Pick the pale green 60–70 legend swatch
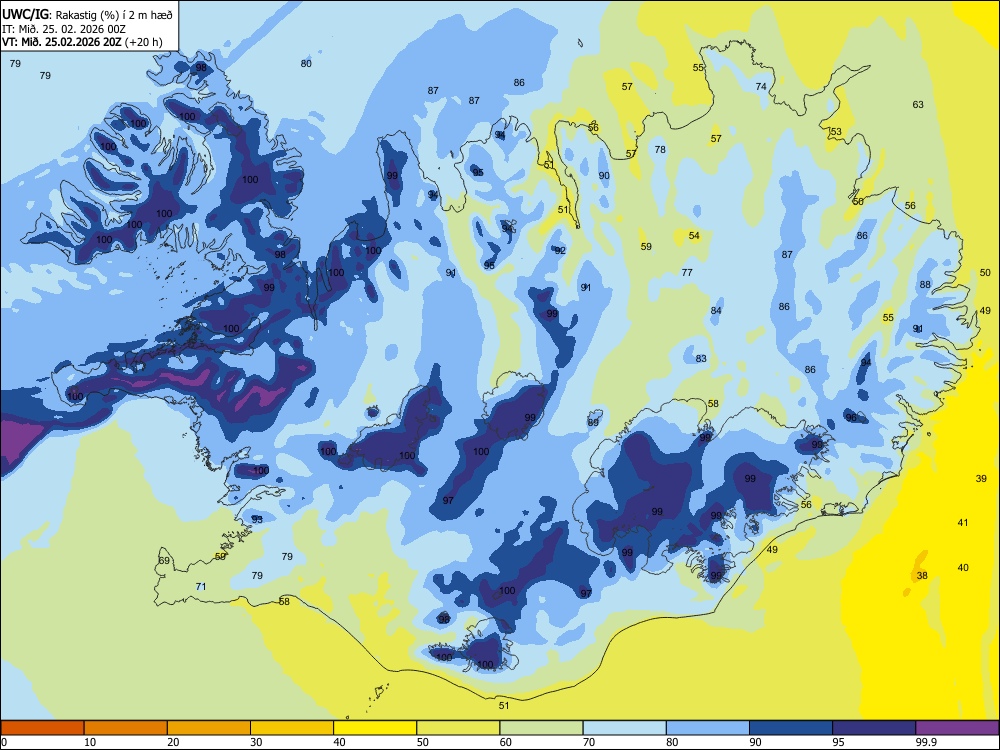Viewport: 1000px width, 750px height. (x=541, y=728)
